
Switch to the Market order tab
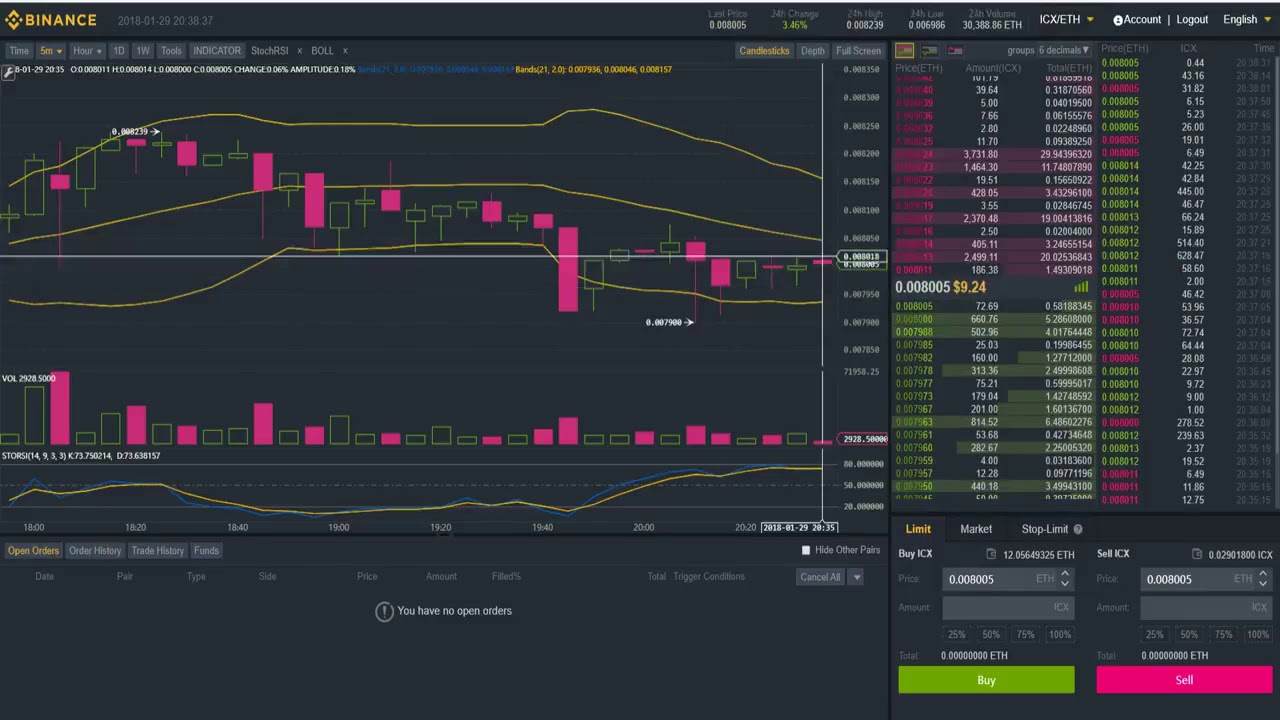click(x=976, y=529)
